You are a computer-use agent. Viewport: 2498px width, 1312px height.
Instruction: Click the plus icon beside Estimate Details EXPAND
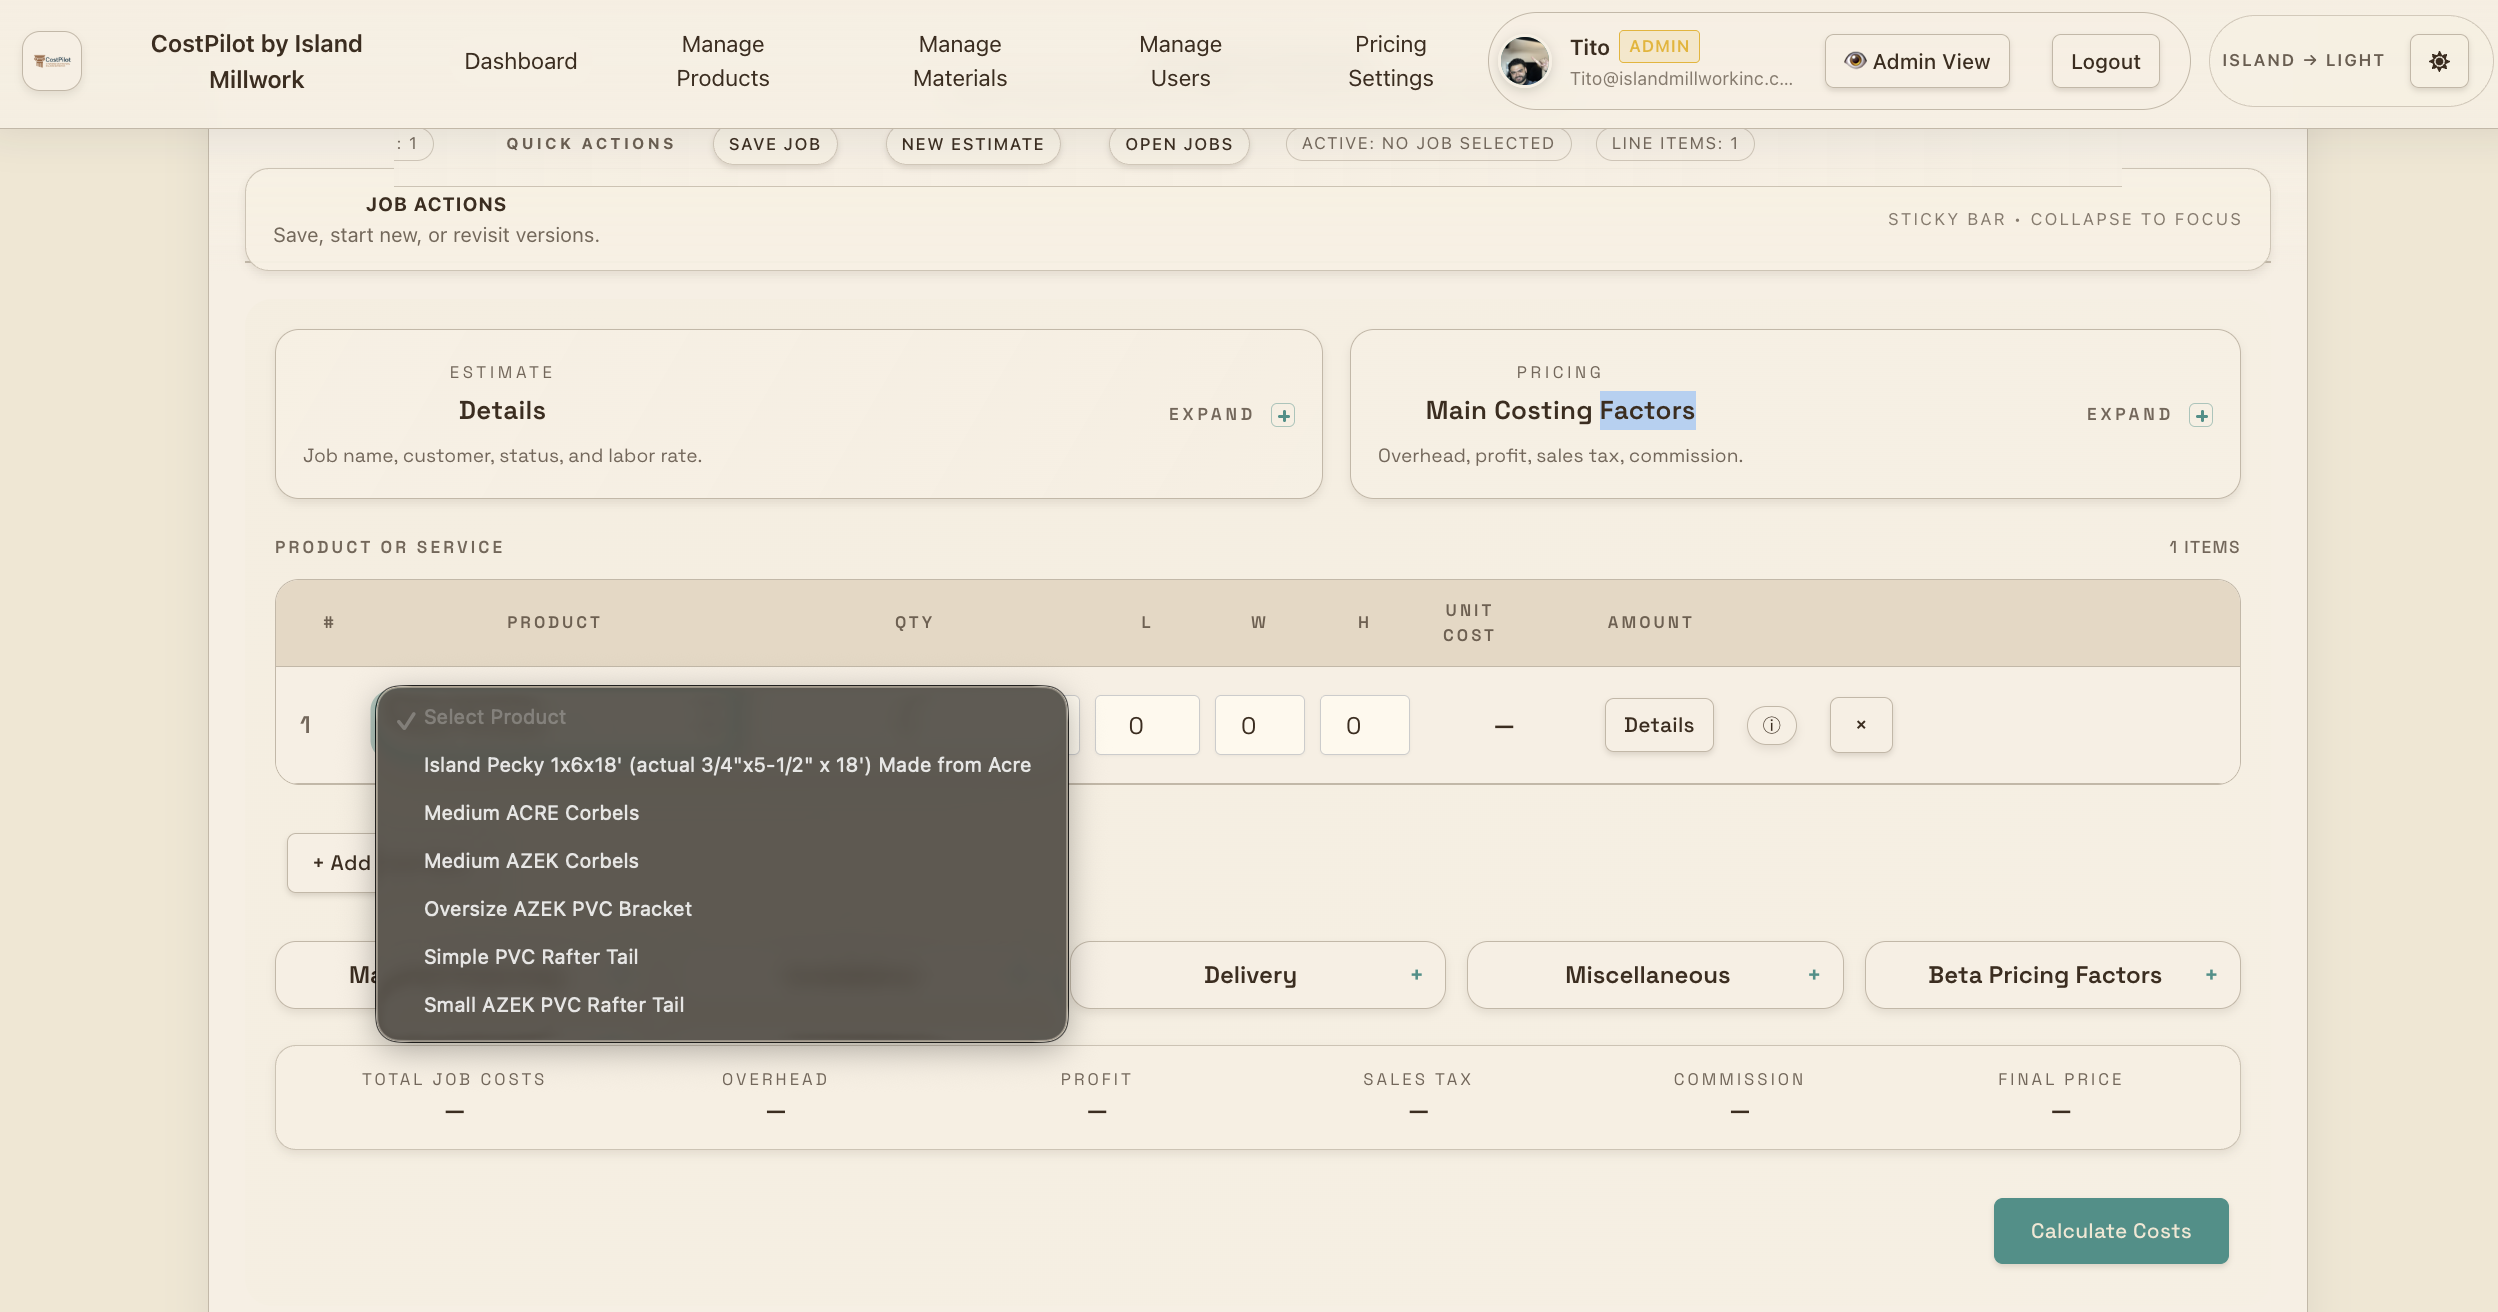coord(1283,415)
